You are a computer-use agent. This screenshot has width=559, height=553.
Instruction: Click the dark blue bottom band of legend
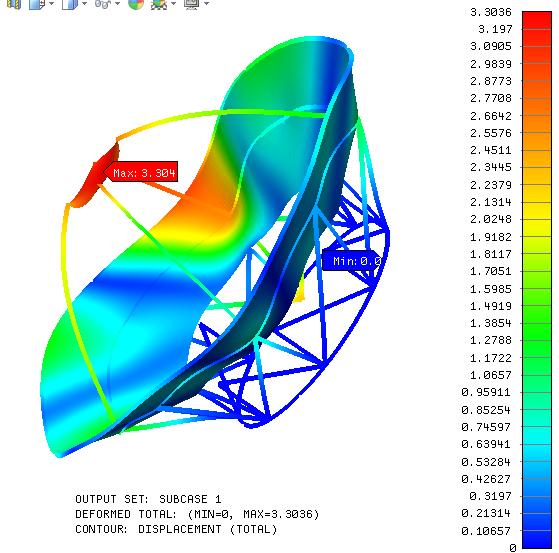pyautogui.click(x=537, y=539)
